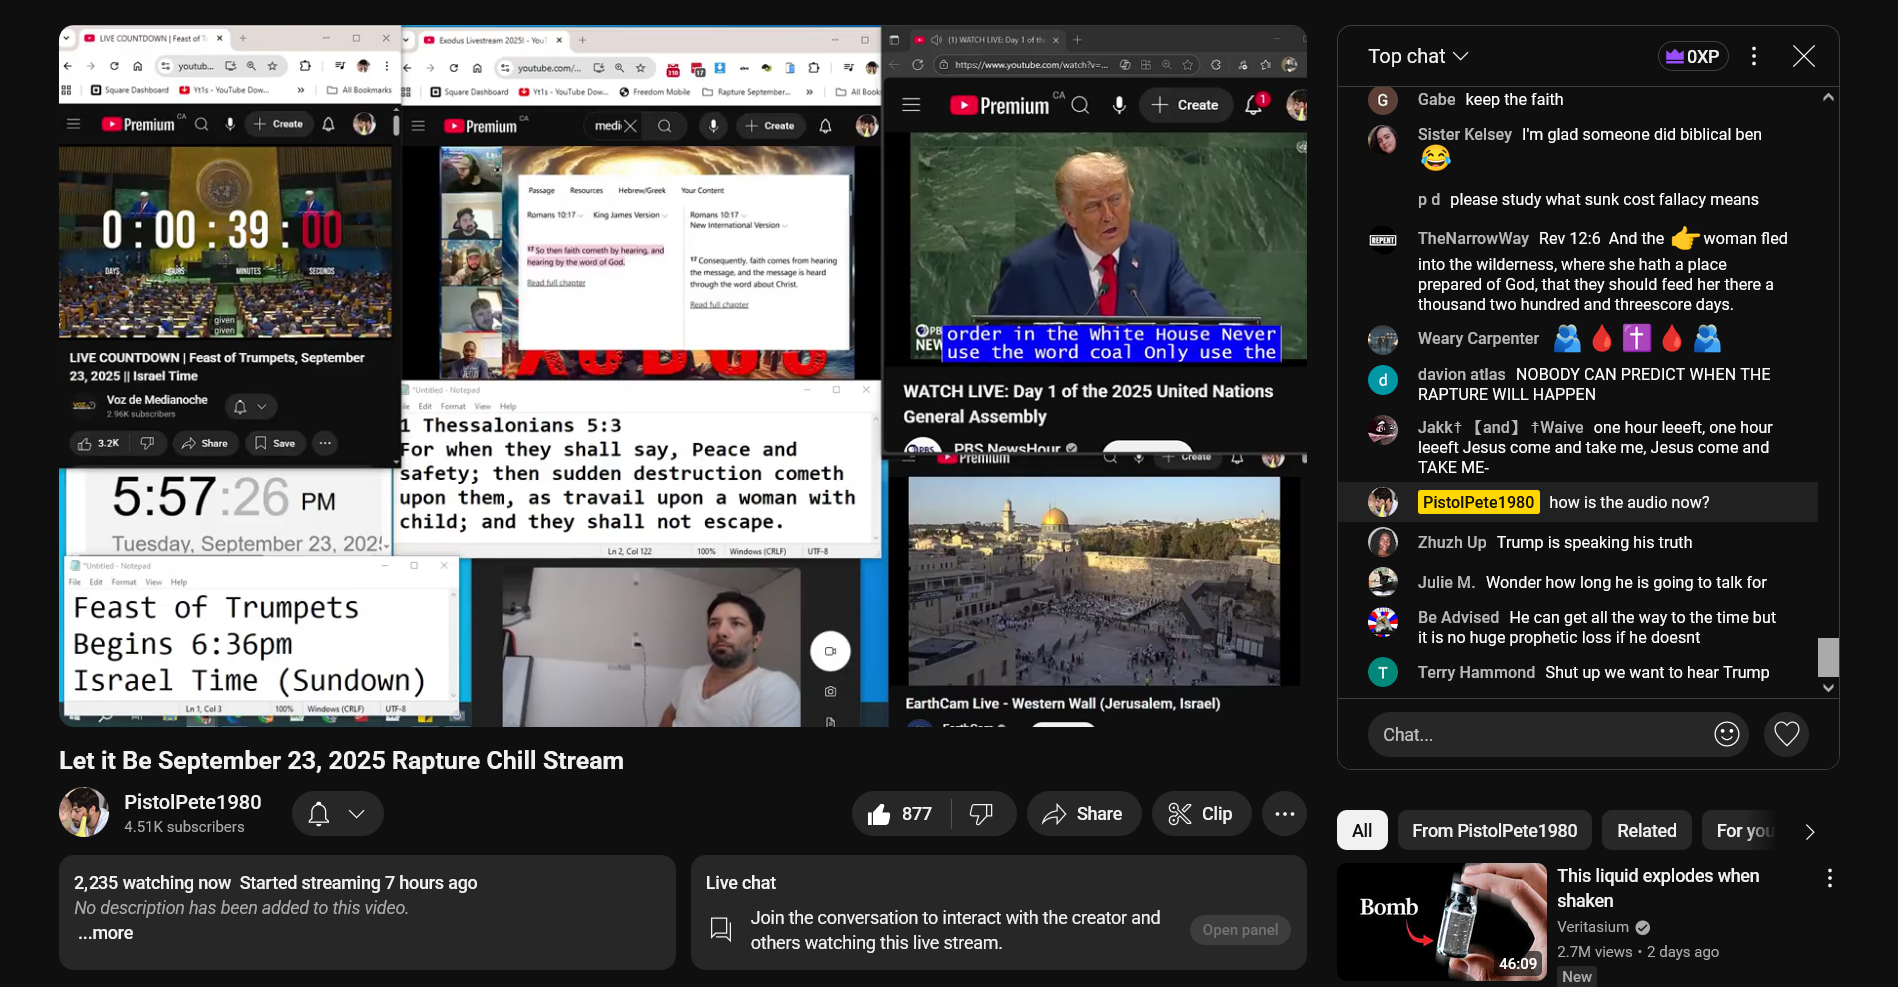This screenshot has width=1898, height=987.
Task: Click PistolPete1980 highlighted name in chat
Action: 1478,502
